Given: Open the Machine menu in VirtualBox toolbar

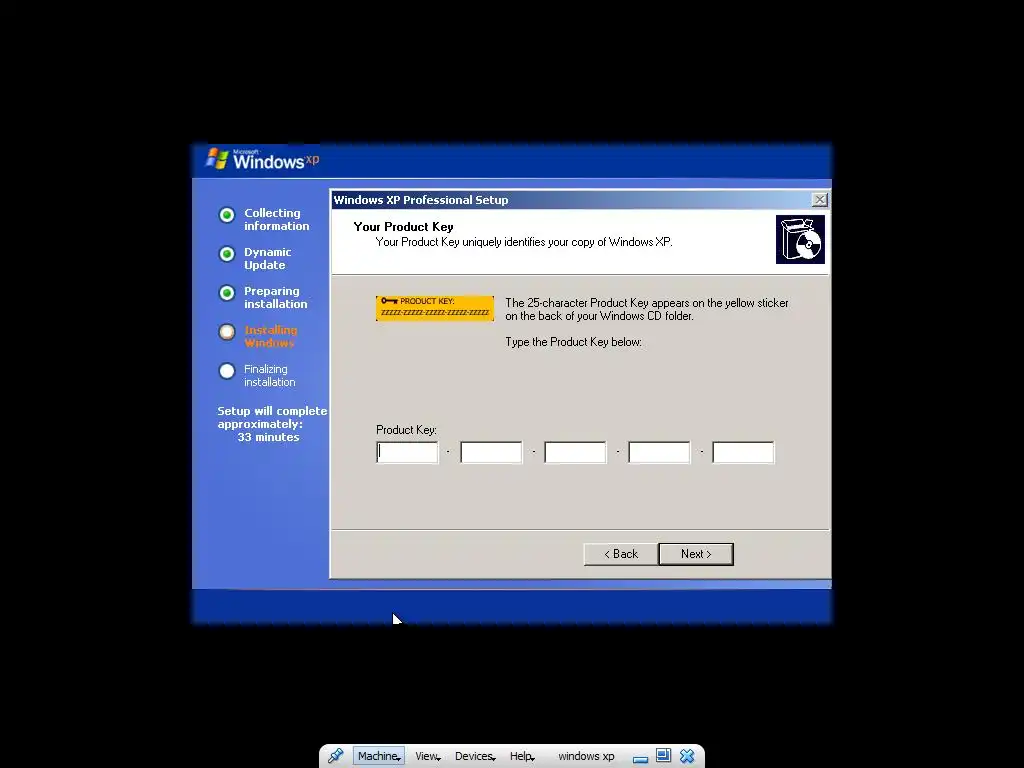Looking at the screenshot, I should [379, 756].
